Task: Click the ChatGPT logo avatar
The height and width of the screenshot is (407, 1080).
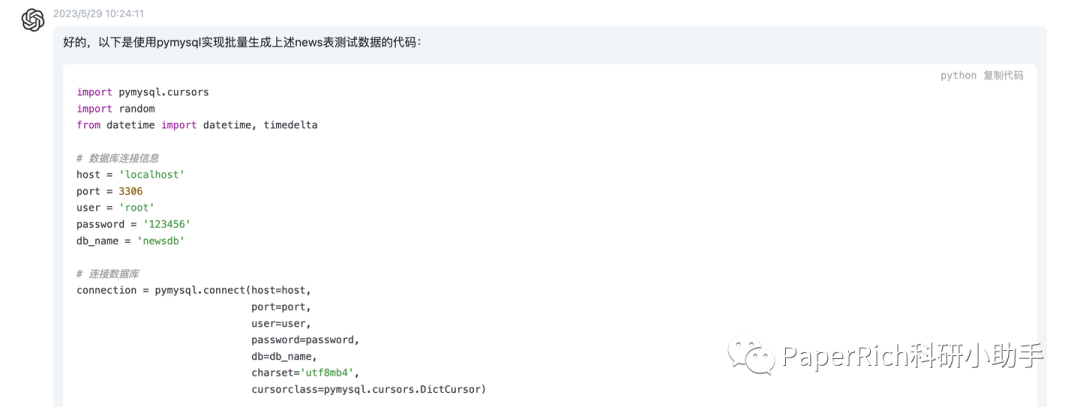Action: tap(33, 20)
